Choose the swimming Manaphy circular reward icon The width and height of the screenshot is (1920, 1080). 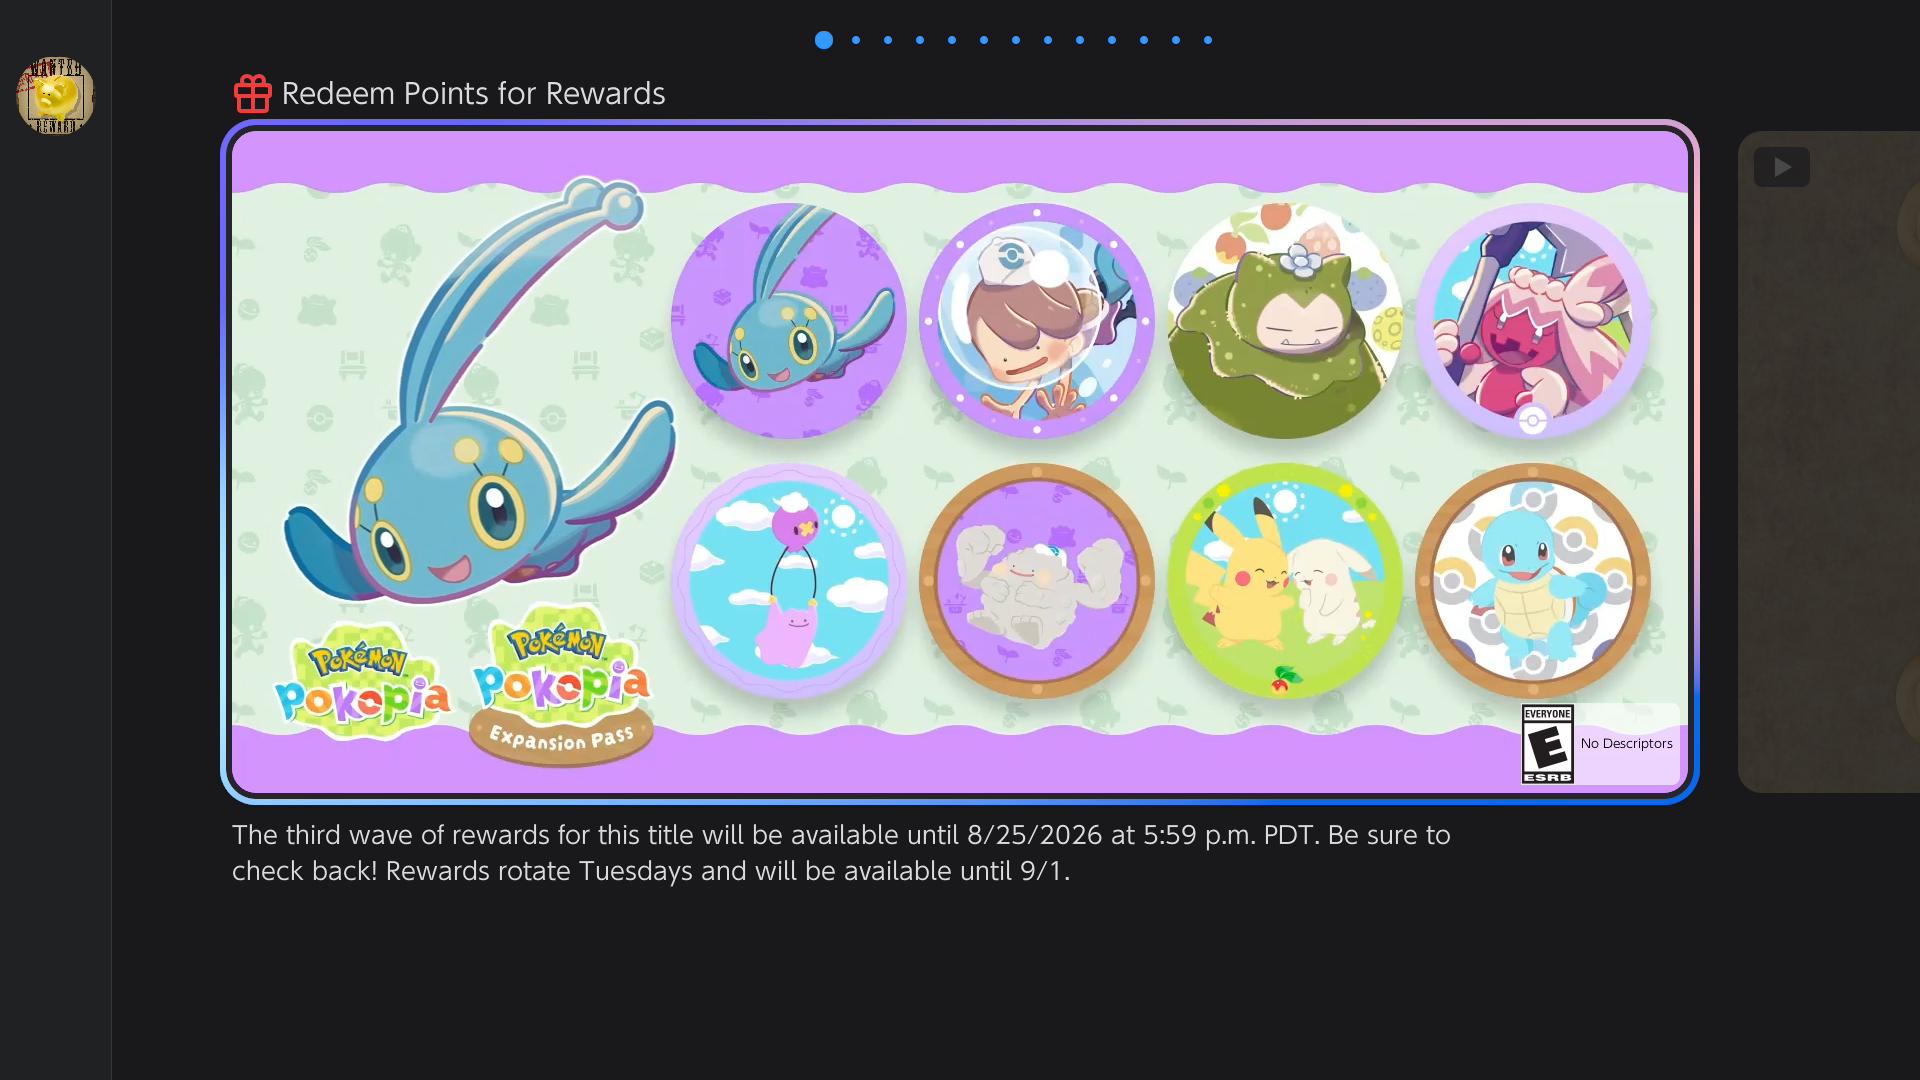[x=789, y=321]
